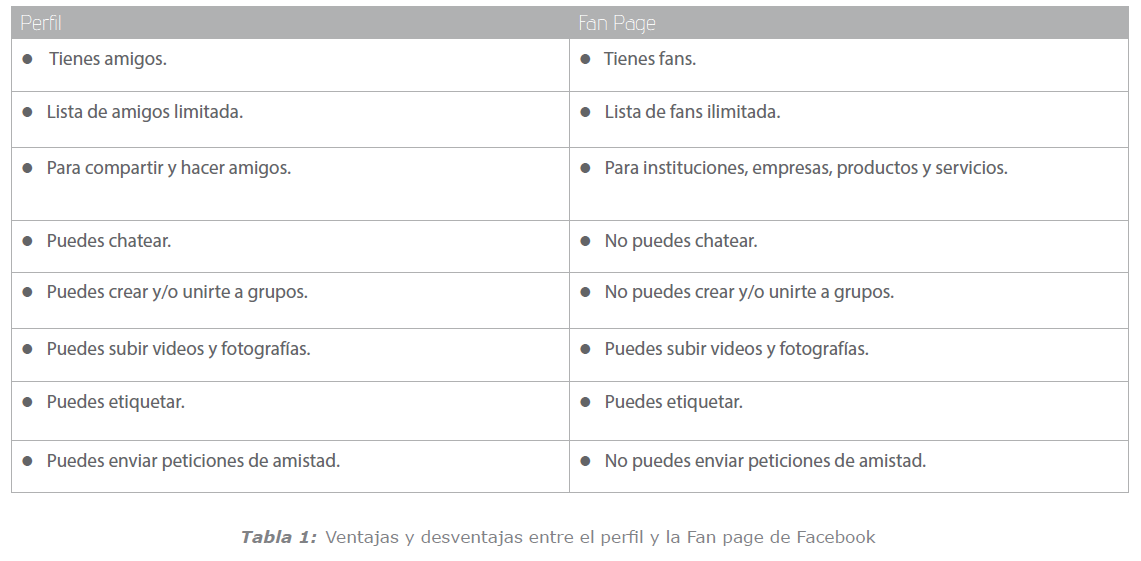Click the "Fan Page" column header
Image resolution: width=1141 pixels, height=561 pixels.
pos(617,23)
